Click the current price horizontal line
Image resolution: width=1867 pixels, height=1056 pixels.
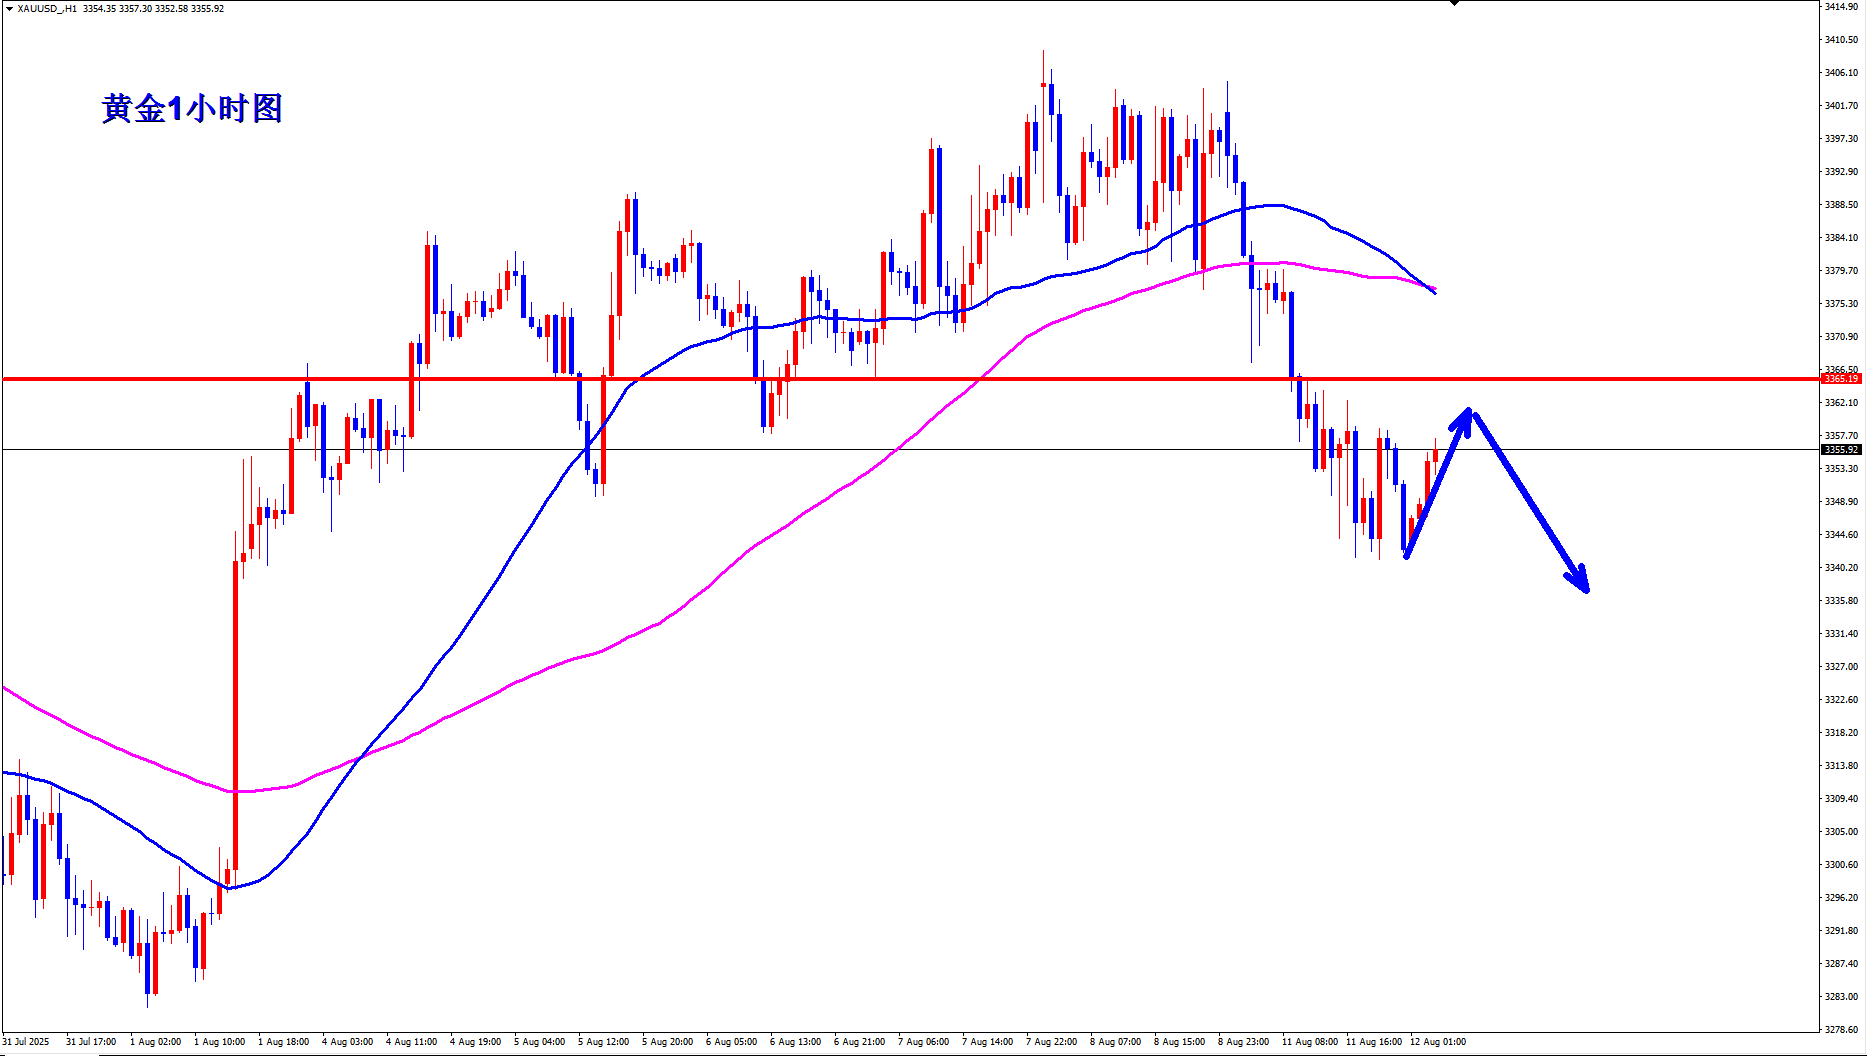[x=910, y=450]
